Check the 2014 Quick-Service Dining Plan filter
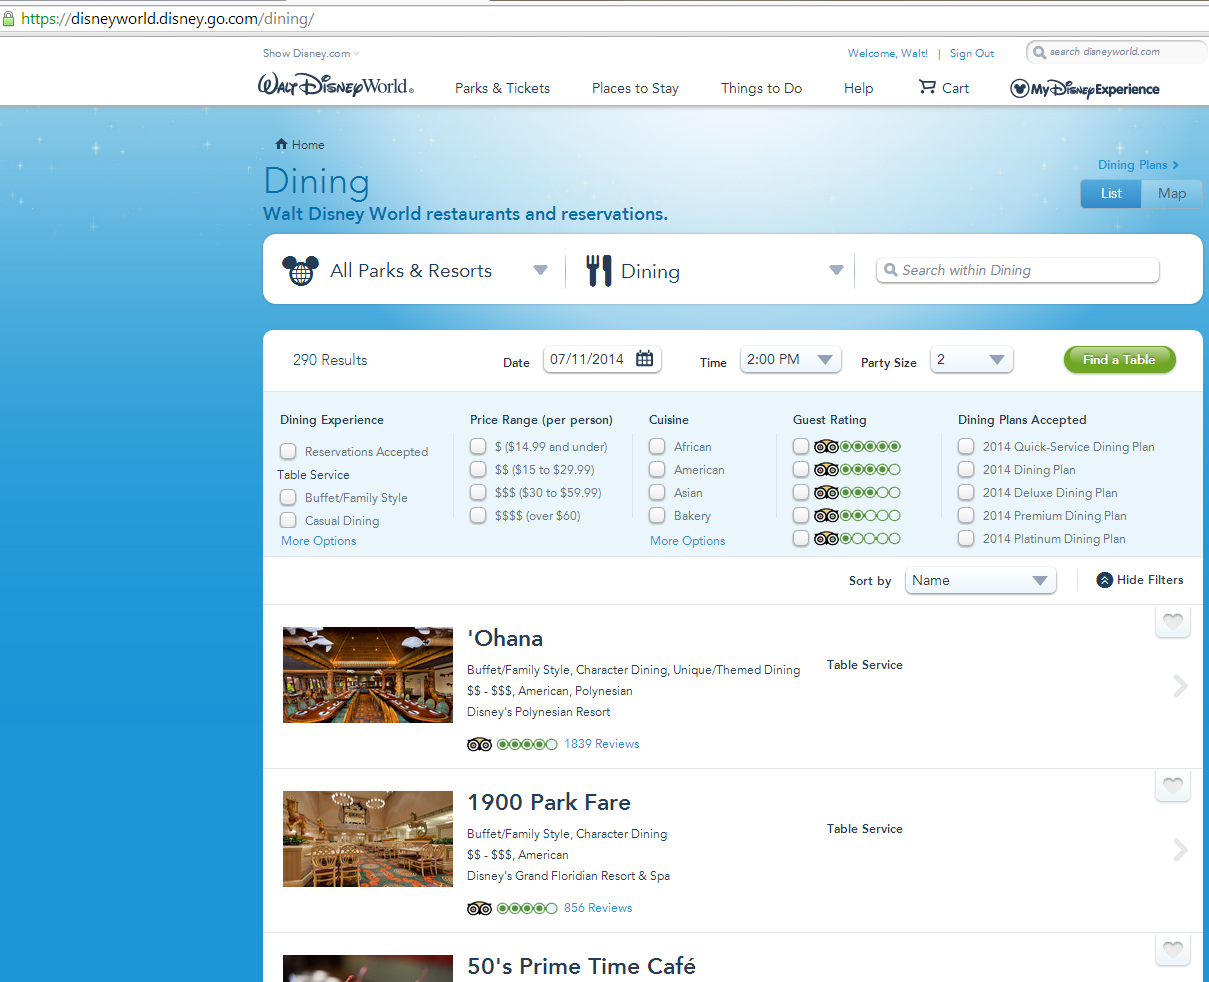The width and height of the screenshot is (1209, 982). tap(966, 446)
